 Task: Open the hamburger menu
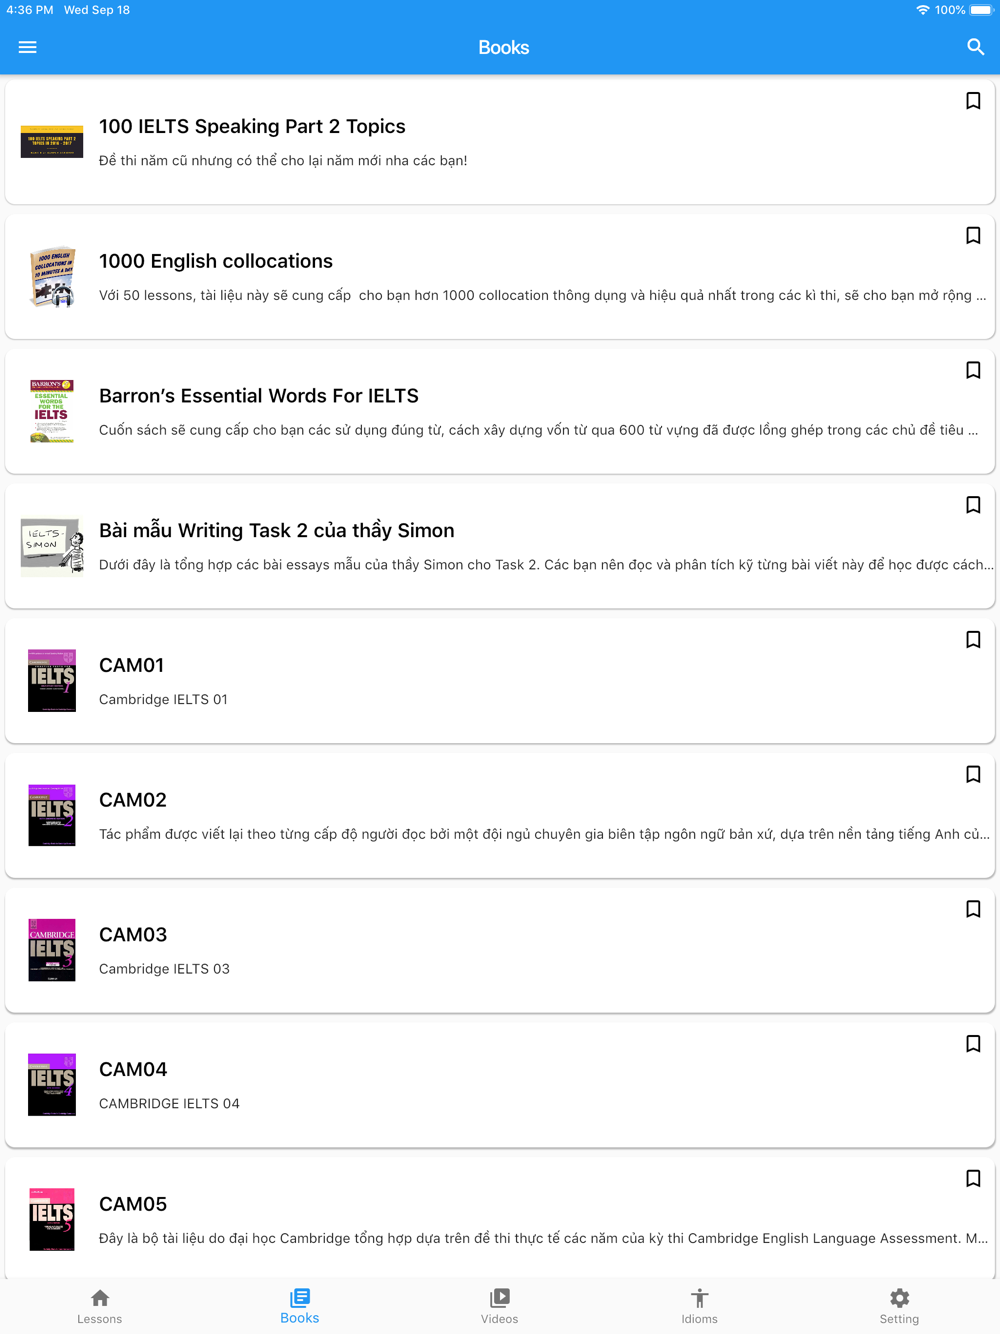(27, 47)
